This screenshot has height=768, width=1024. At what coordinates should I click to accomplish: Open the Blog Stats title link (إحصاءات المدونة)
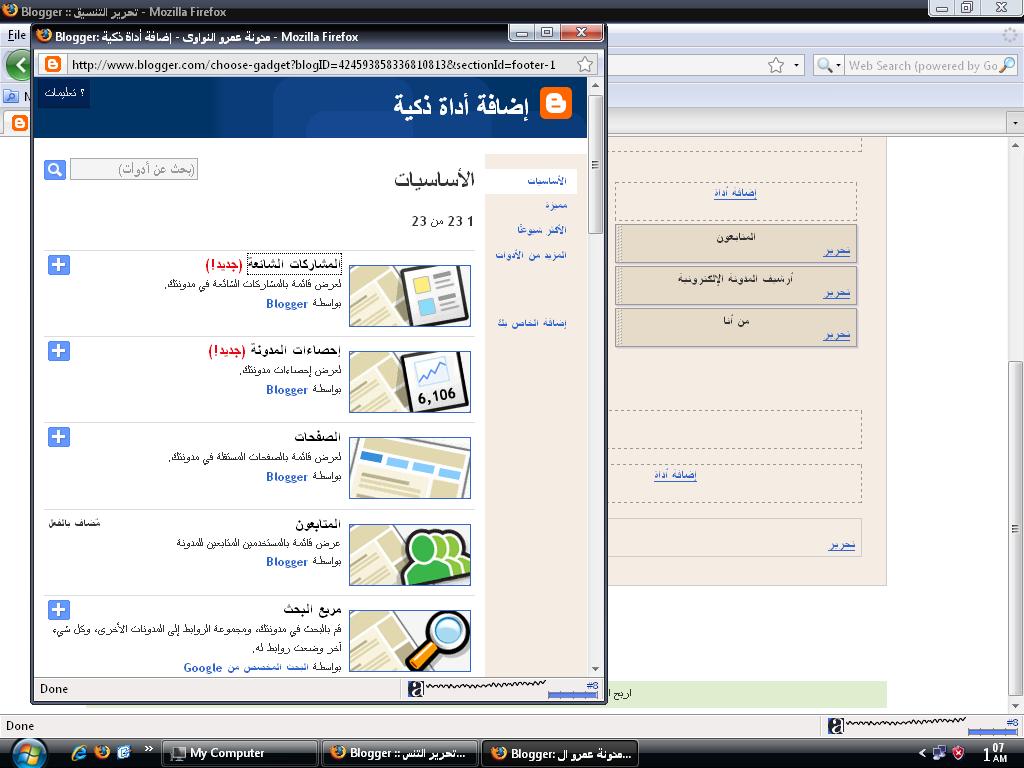pyautogui.click(x=295, y=351)
